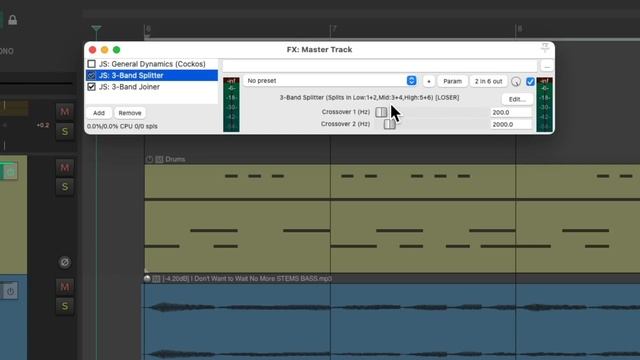Click the Drums item name label

point(175,159)
